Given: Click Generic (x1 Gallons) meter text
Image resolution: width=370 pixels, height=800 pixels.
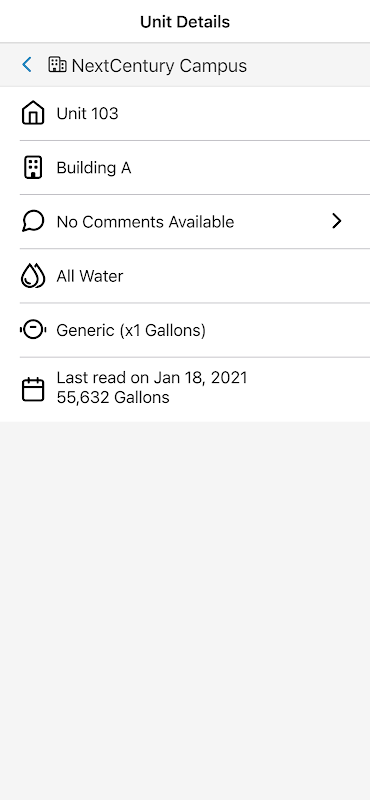Looking at the screenshot, I should [x=131, y=331].
